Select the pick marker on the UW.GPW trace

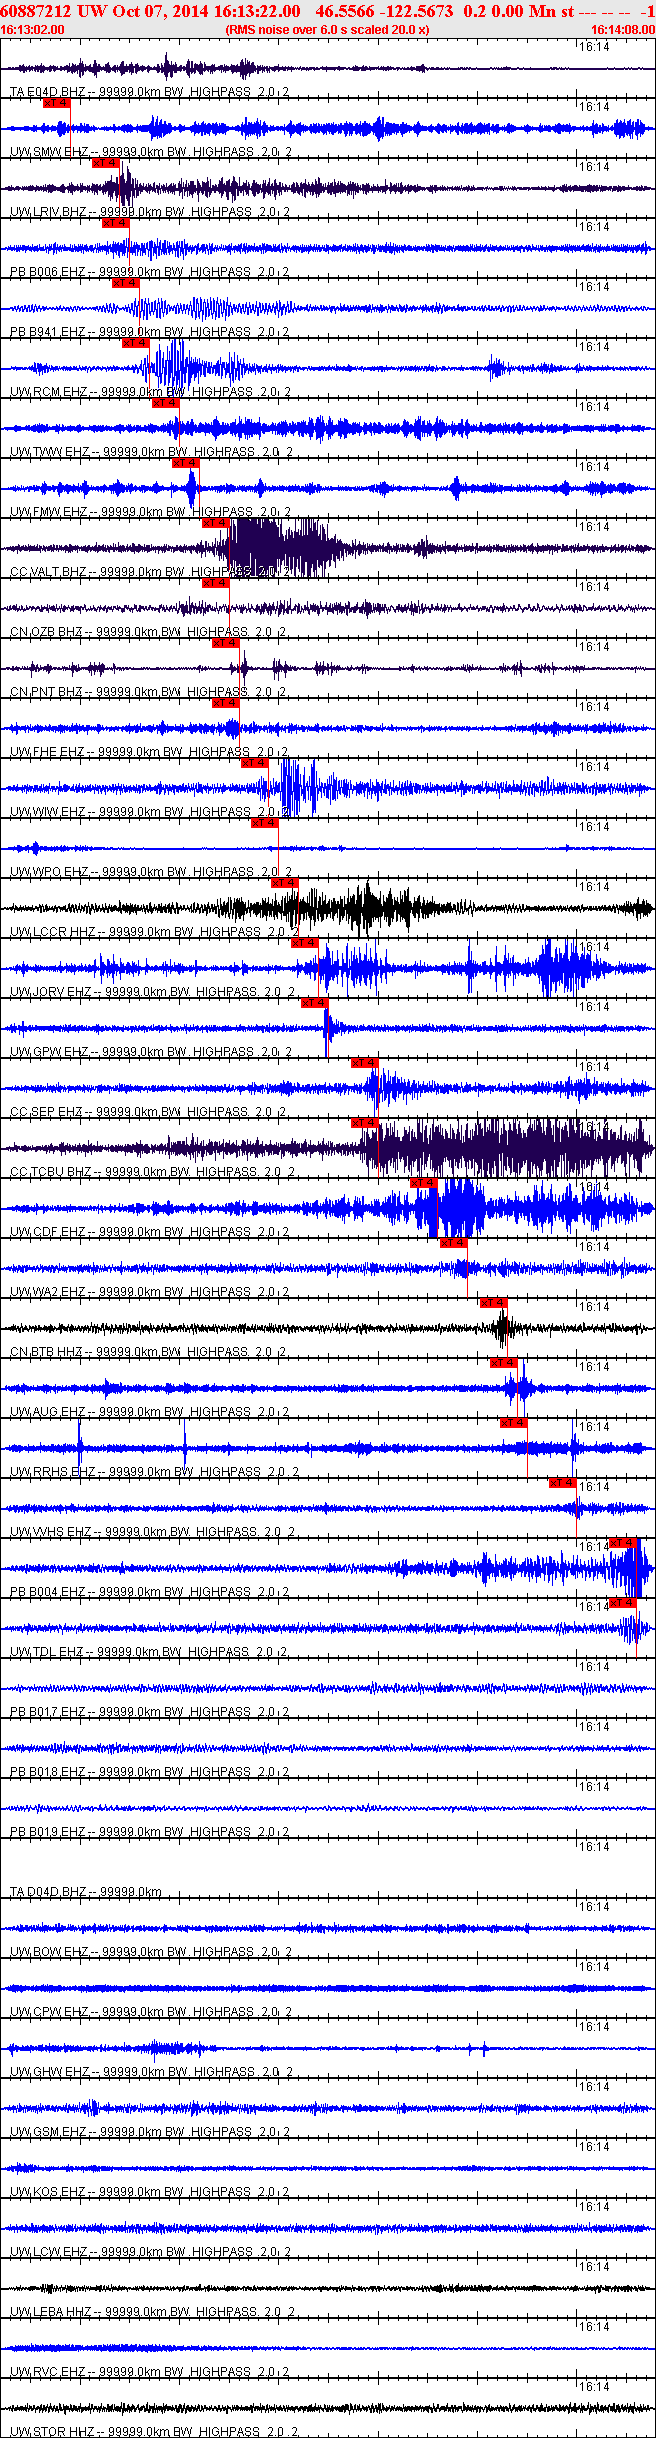click(314, 1003)
